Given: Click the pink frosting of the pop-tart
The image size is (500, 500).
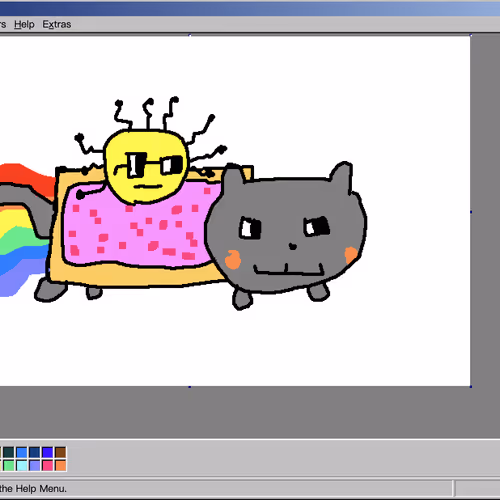Looking at the screenshot, I should (x=140, y=230).
